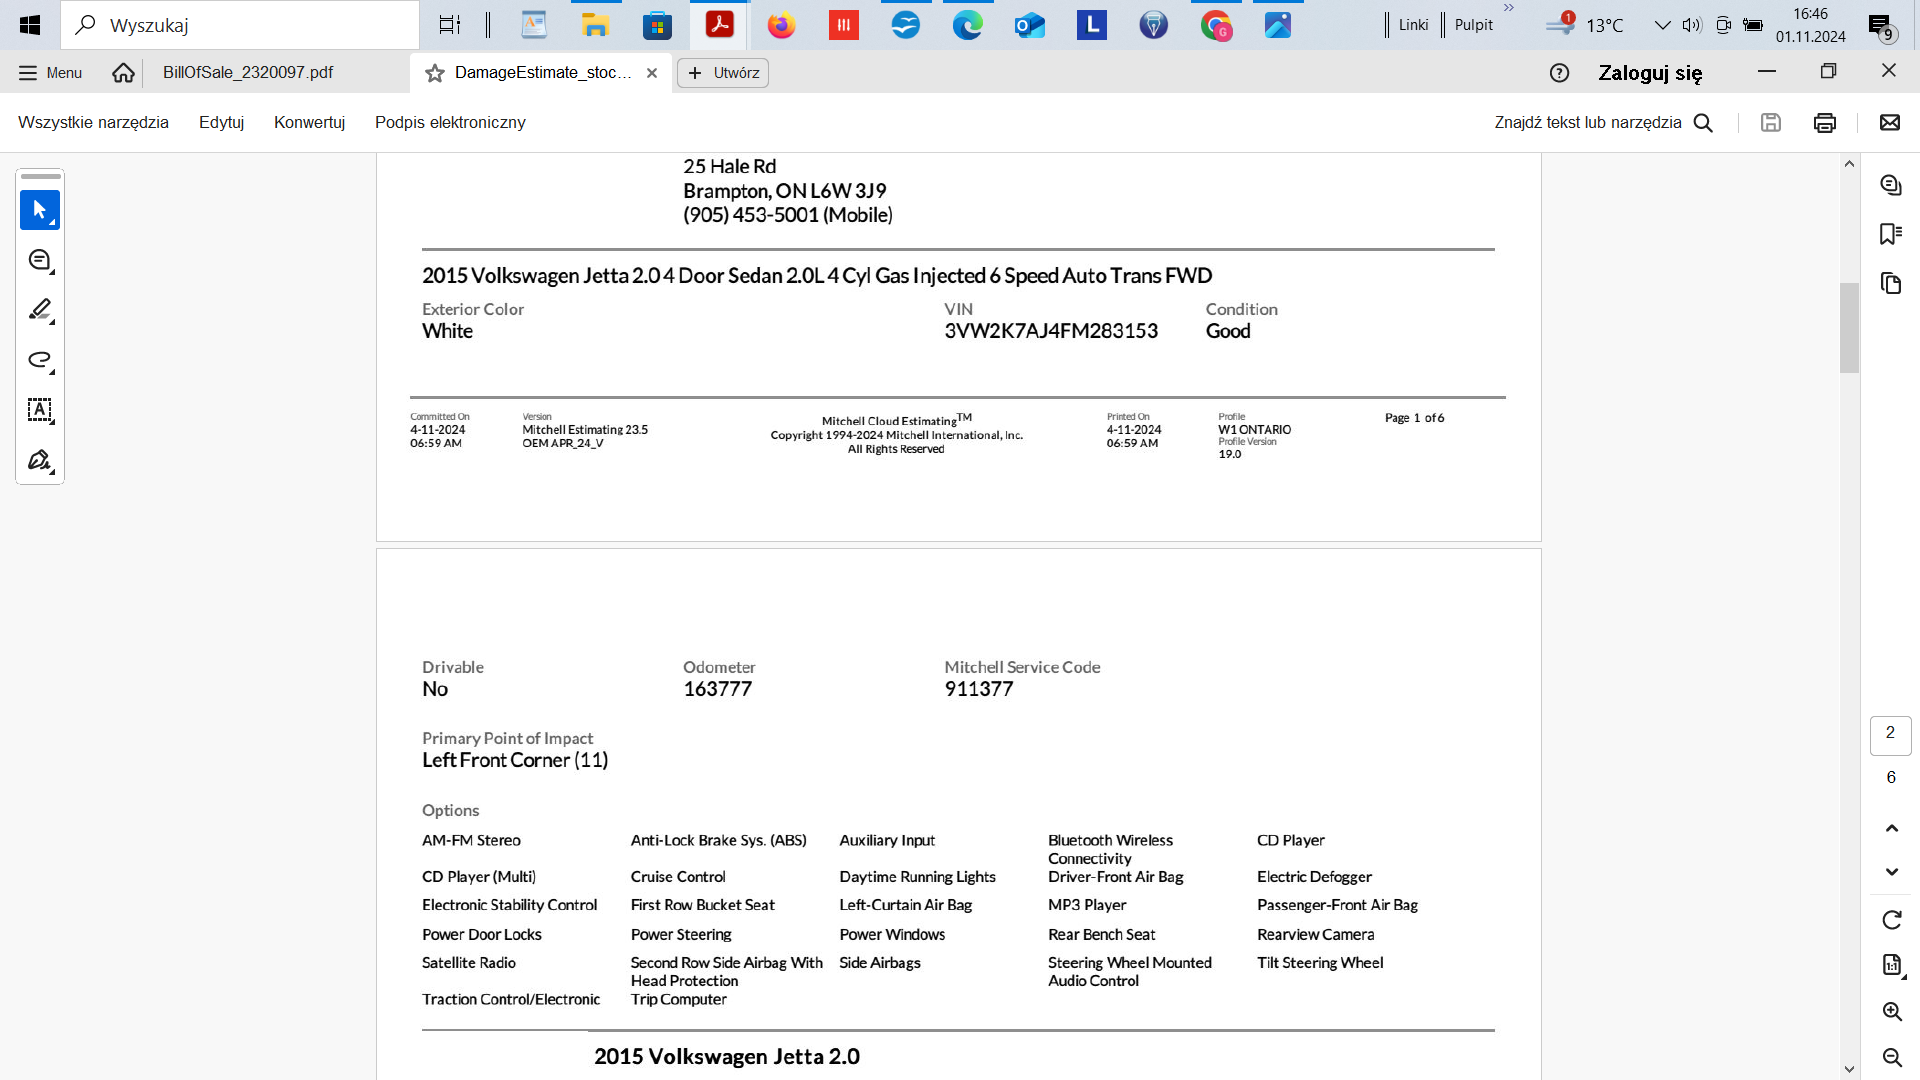1920x1080 pixels.
Task: Activate the text box tool
Action: click(x=40, y=410)
